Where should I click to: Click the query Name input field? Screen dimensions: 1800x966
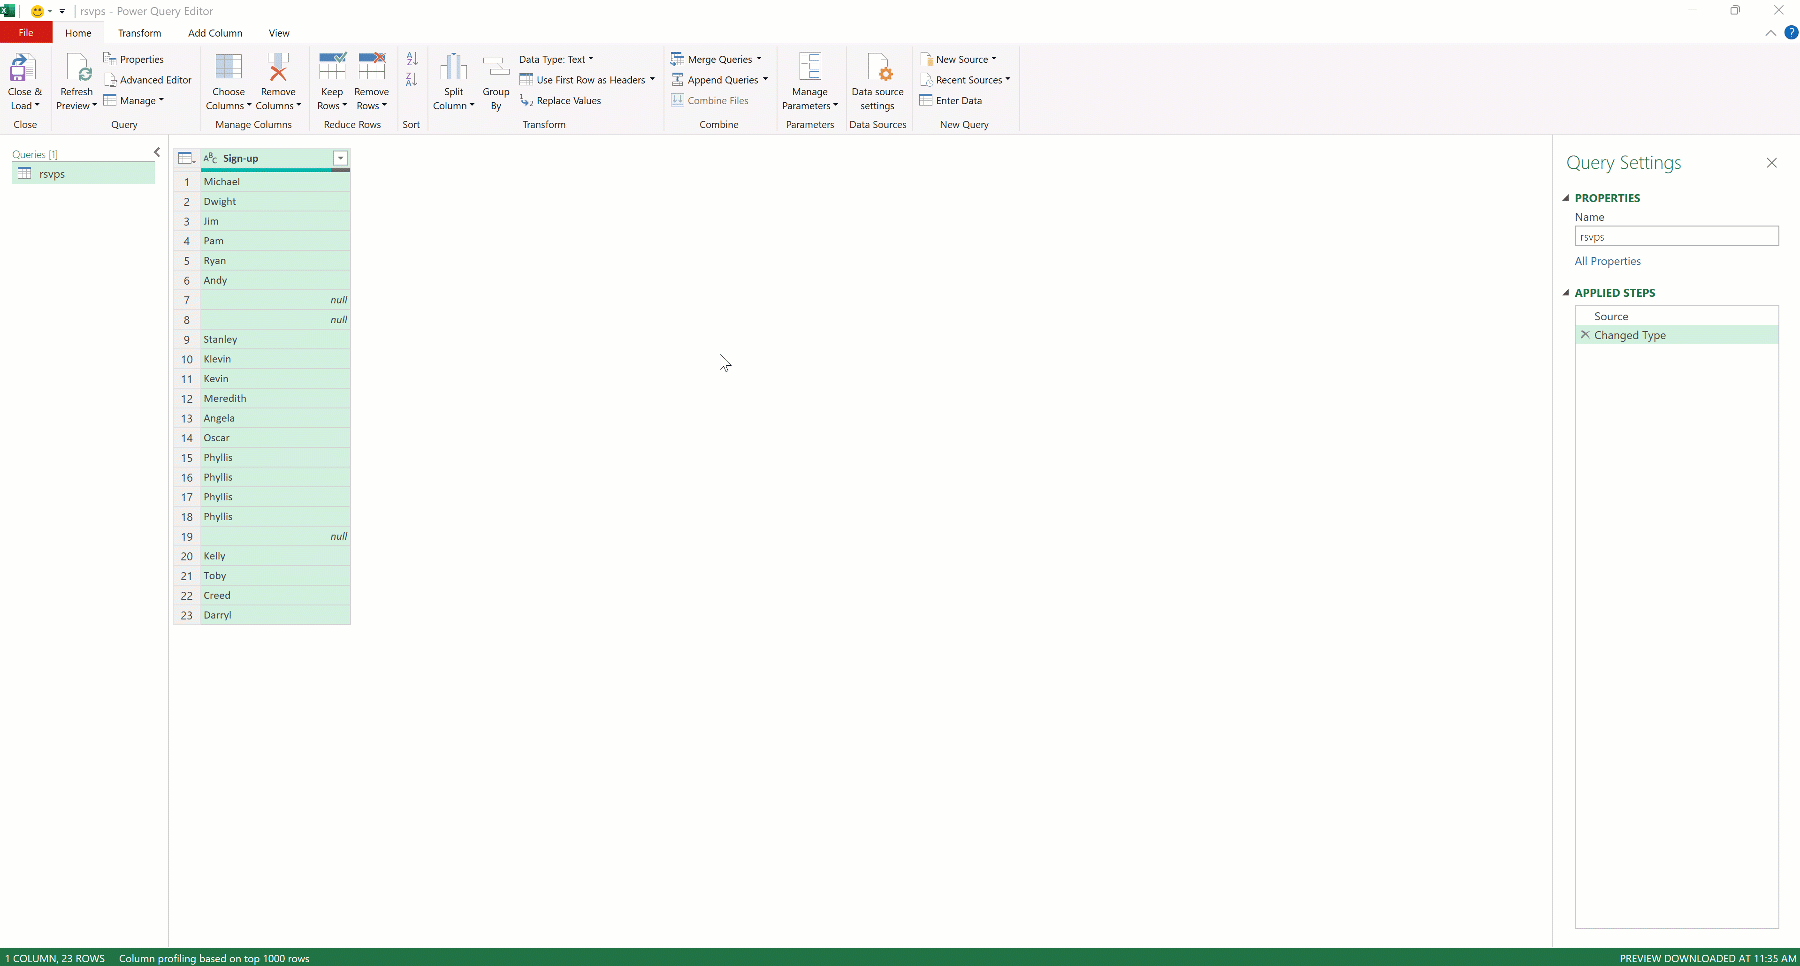pyautogui.click(x=1676, y=236)
